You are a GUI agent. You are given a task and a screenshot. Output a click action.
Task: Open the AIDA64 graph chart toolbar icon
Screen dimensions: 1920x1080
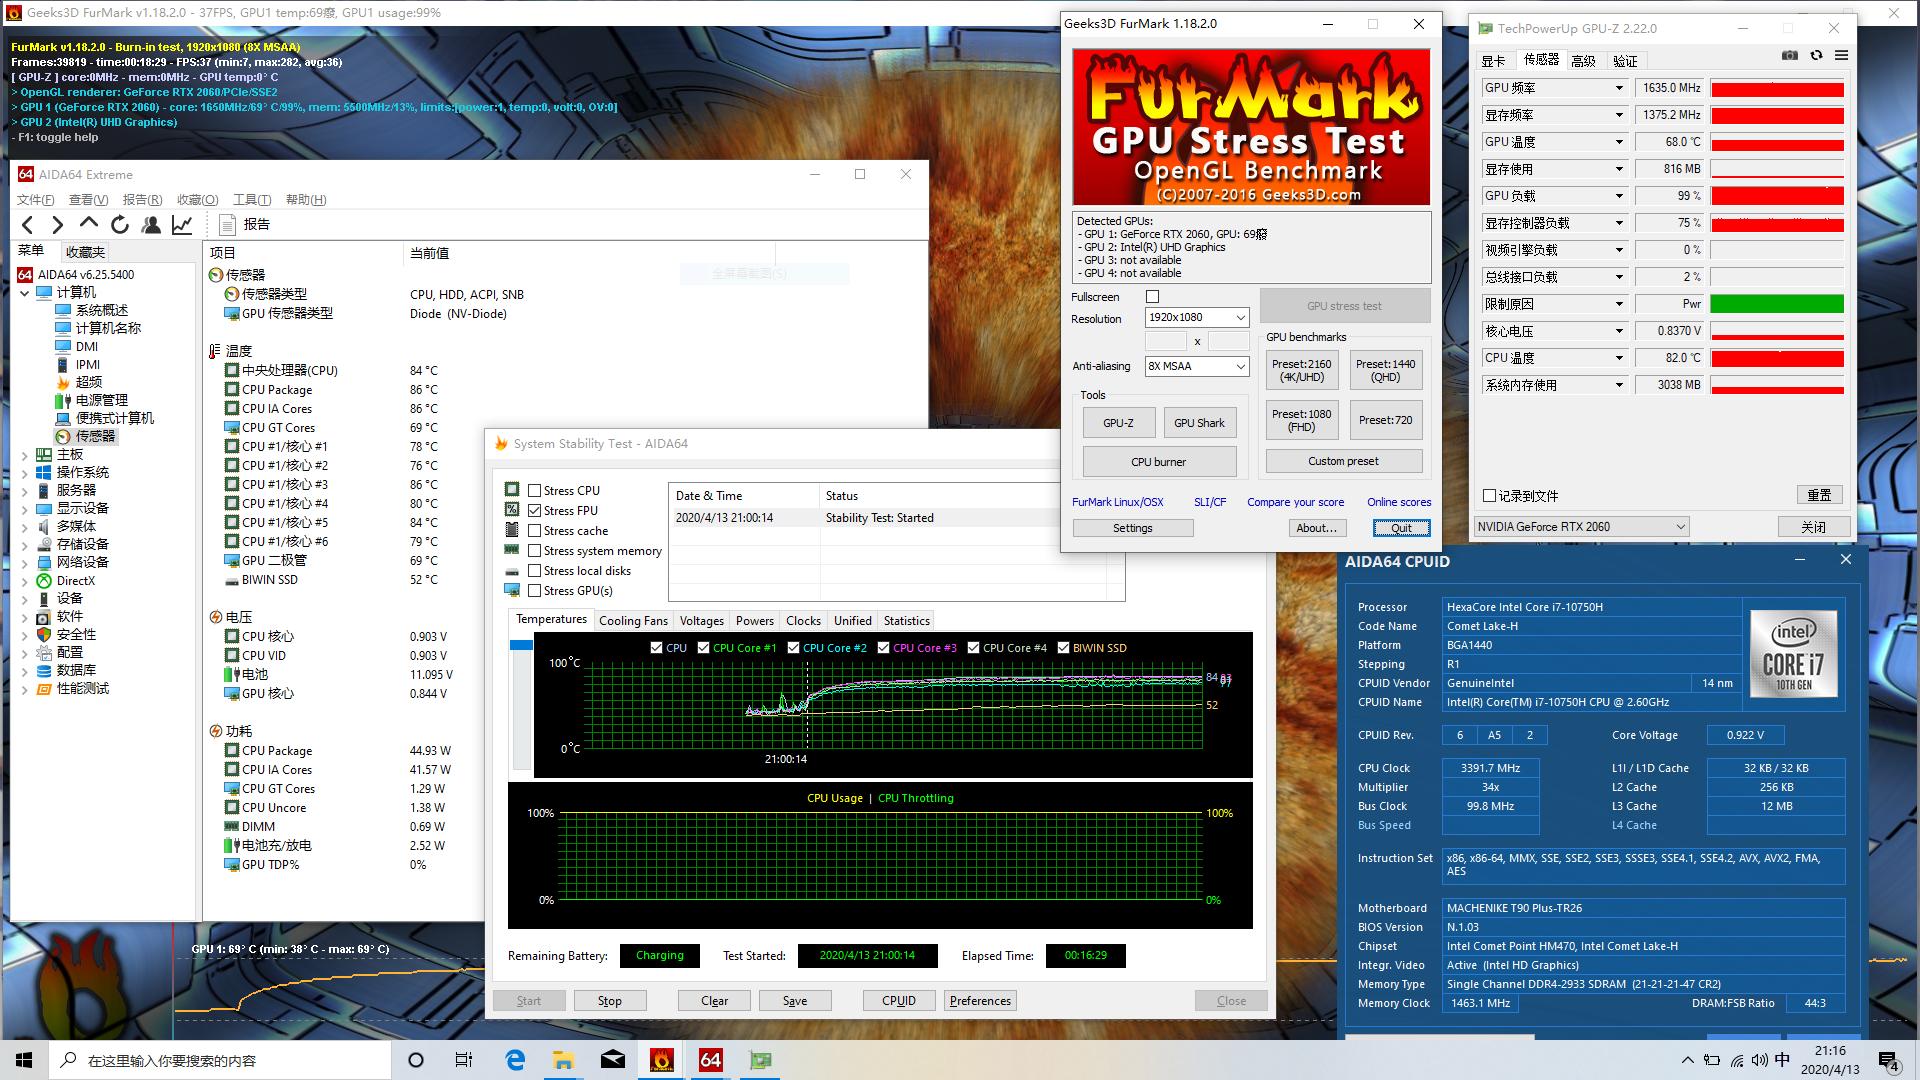pos(182,225)
